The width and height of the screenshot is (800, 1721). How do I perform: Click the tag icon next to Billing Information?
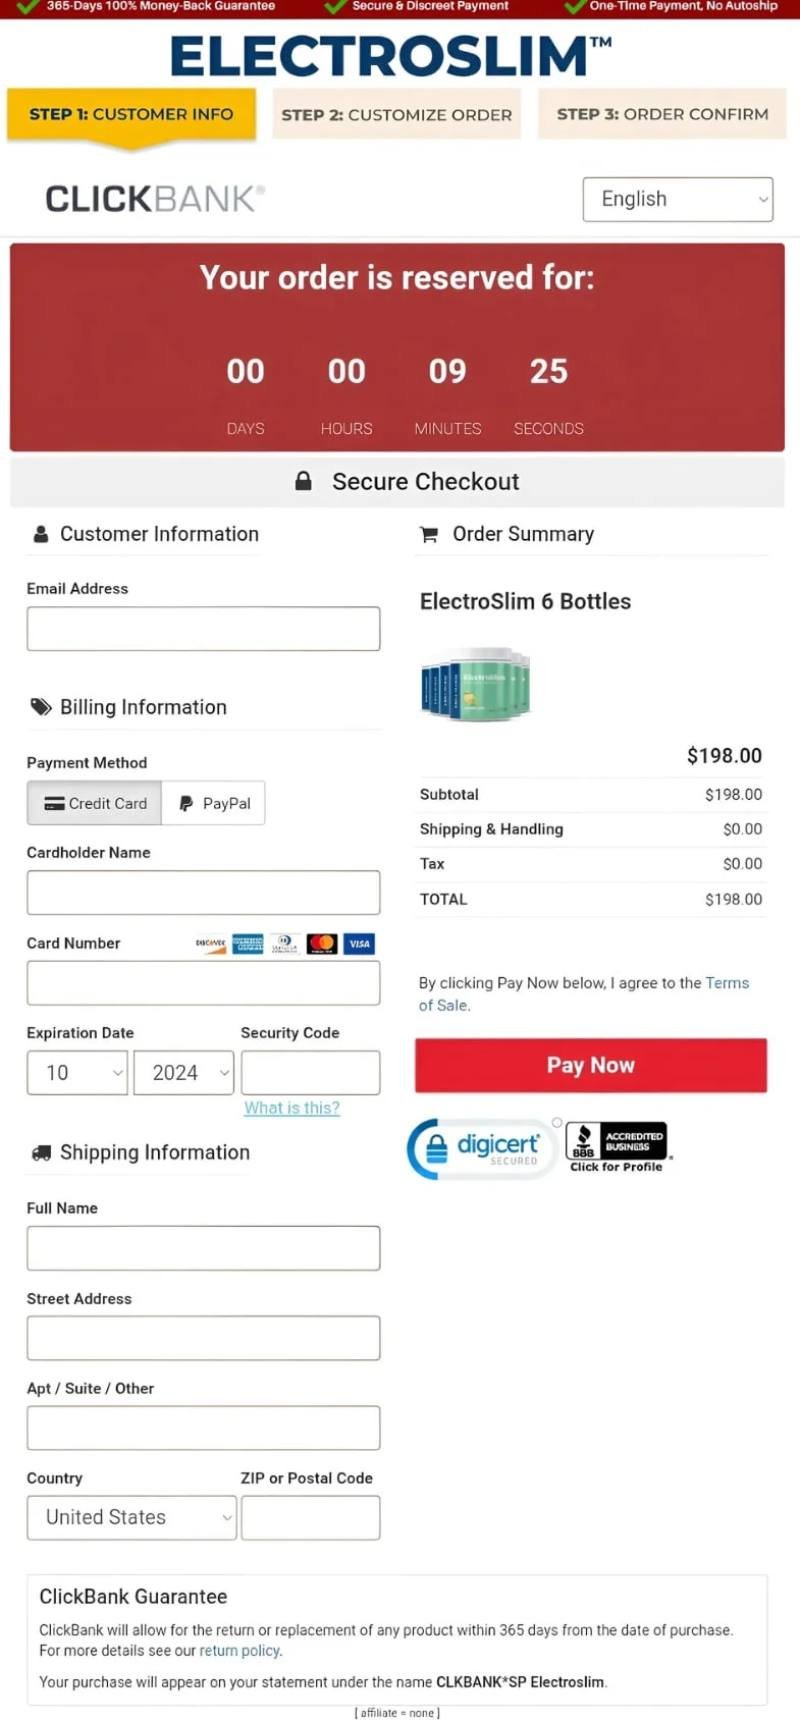tap(40, 706)
